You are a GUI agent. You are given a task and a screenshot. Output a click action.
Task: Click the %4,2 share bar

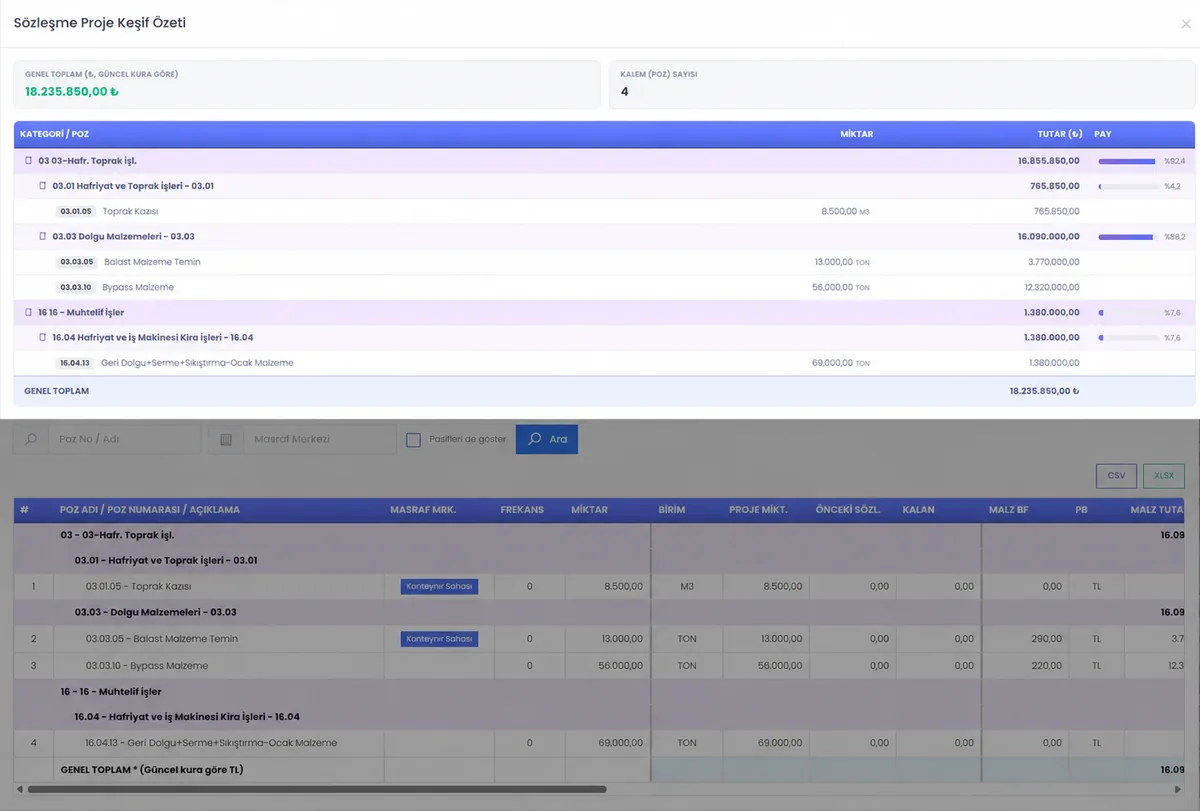(x=1128, y=186)
